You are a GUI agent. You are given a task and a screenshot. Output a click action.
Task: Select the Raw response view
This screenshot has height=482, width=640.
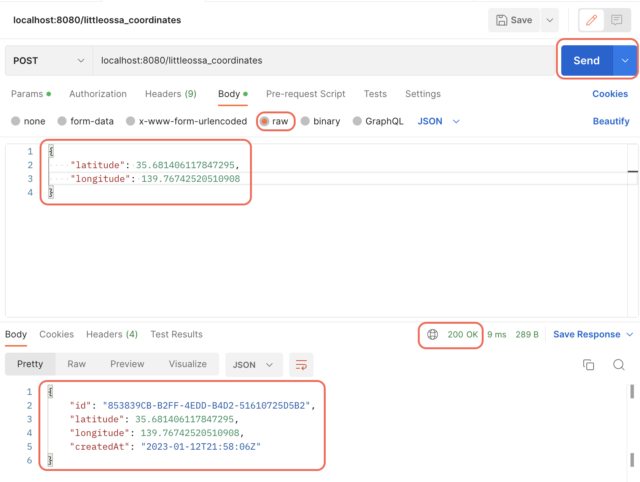pyautogui.click(x=77, y=364)
